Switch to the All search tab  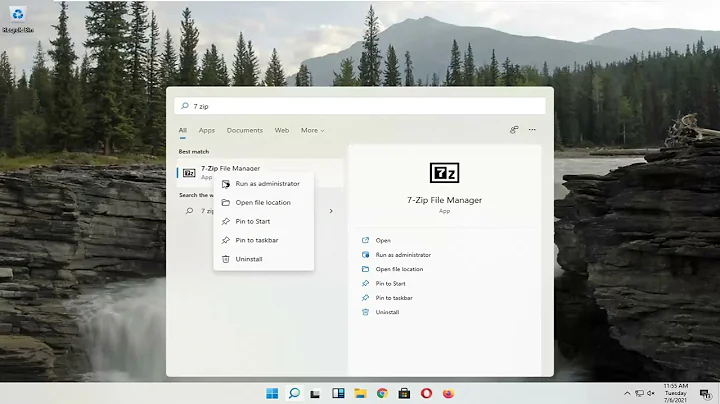pos(182,130)
